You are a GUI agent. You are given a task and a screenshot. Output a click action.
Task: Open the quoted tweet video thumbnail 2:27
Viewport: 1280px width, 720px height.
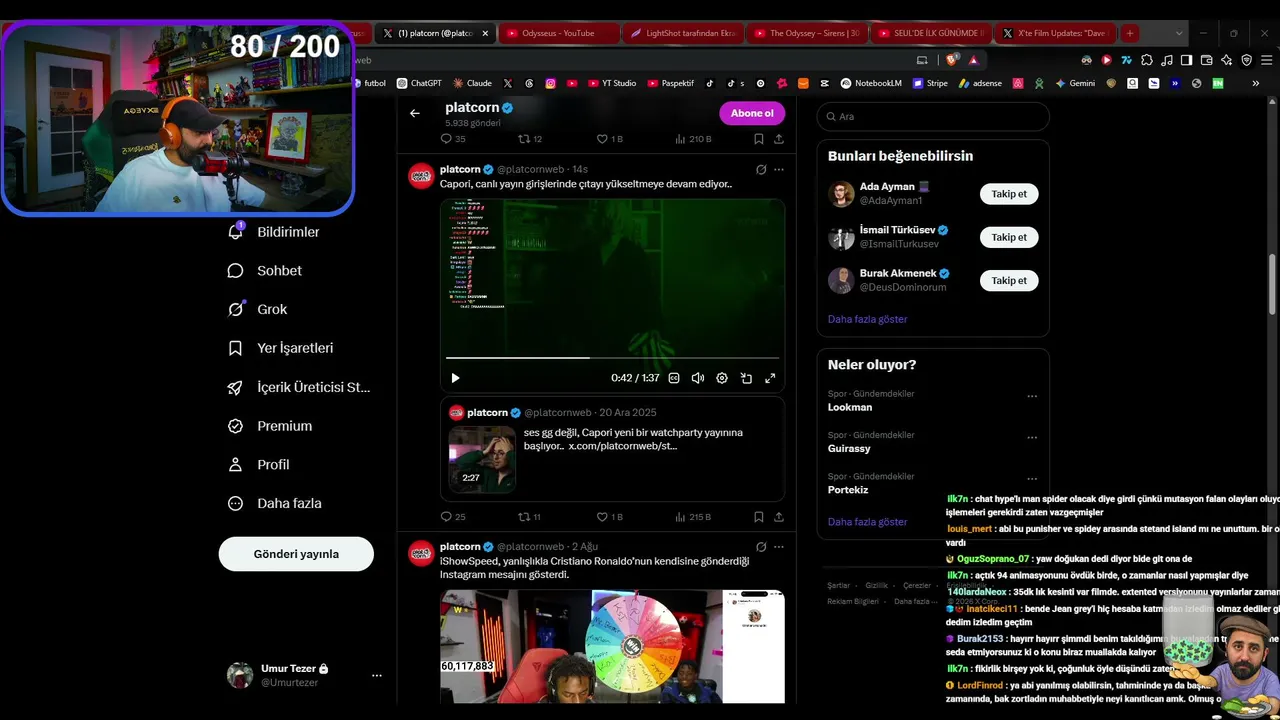click(x=482, y=459)
